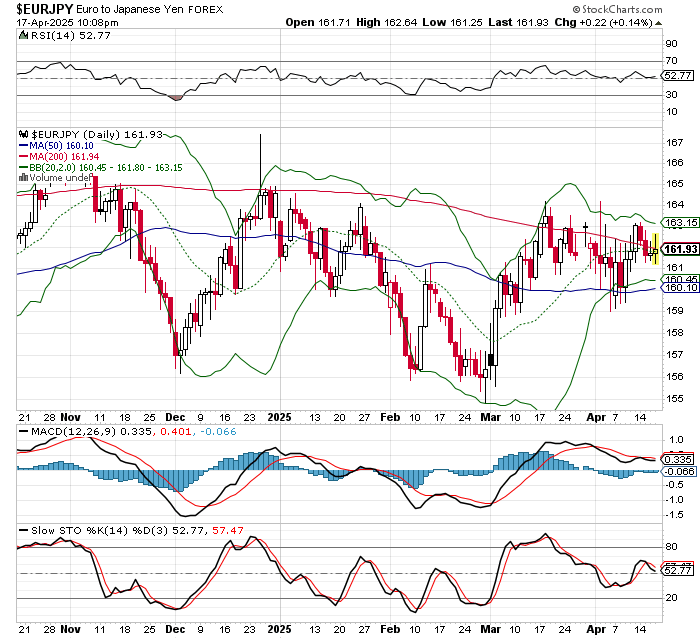
Task: Click the MACD 0.335 value tag
Action: tap(679, 459)
